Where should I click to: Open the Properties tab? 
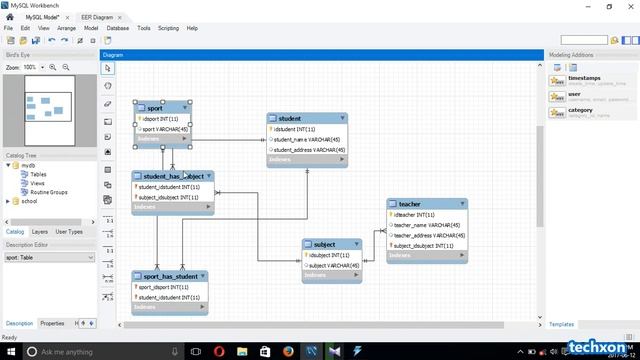[52, 323]
